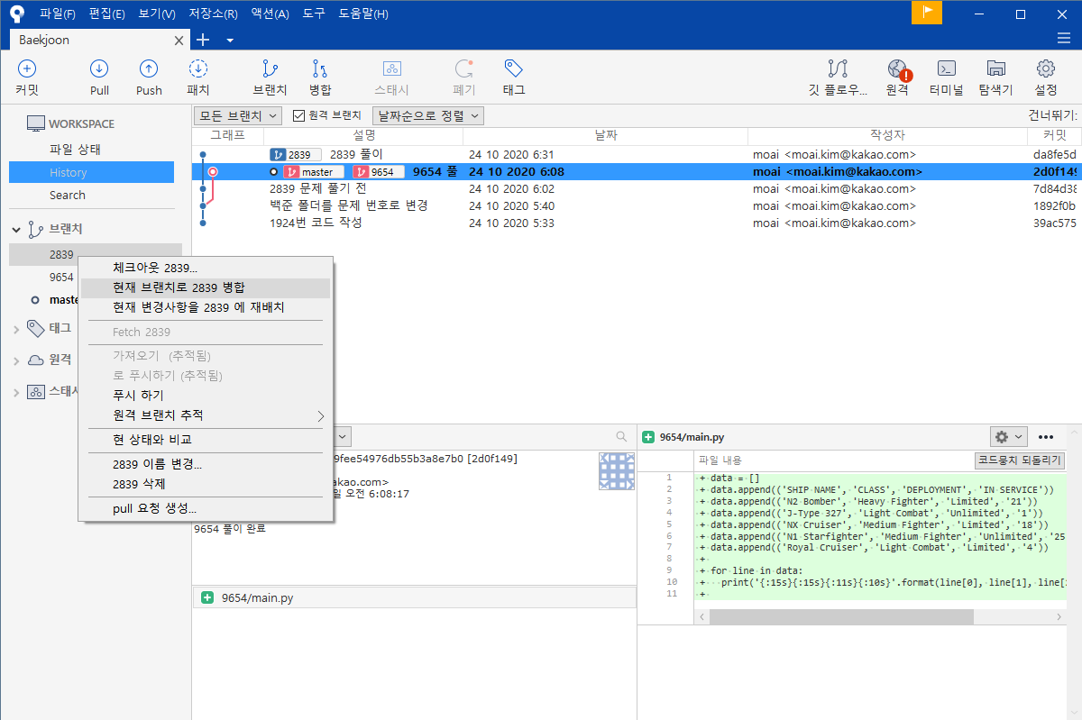1082x720 pixels.
Task: Click the SourceTree logo icon in title bar
Action: [17, 13]
